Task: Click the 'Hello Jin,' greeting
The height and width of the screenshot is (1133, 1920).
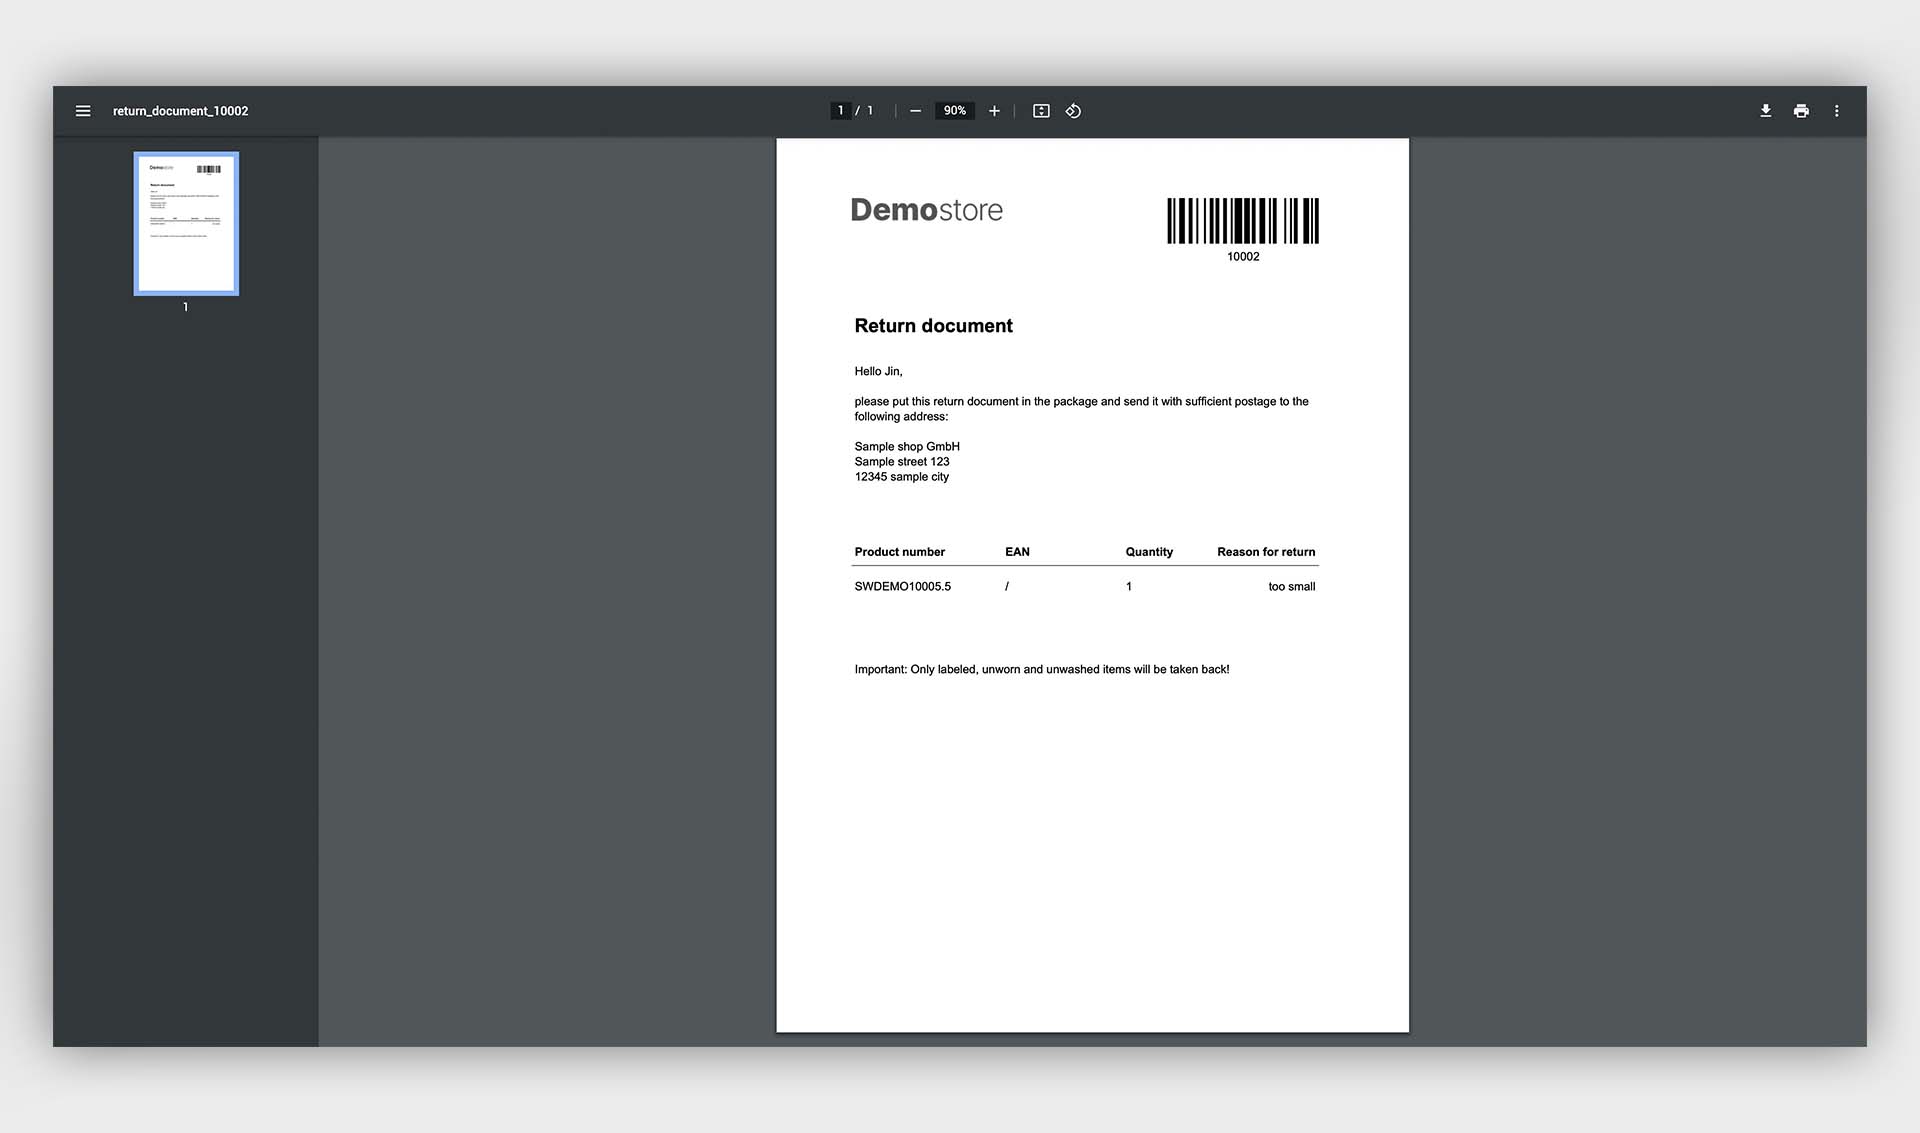Action: [x=878, y=371]
